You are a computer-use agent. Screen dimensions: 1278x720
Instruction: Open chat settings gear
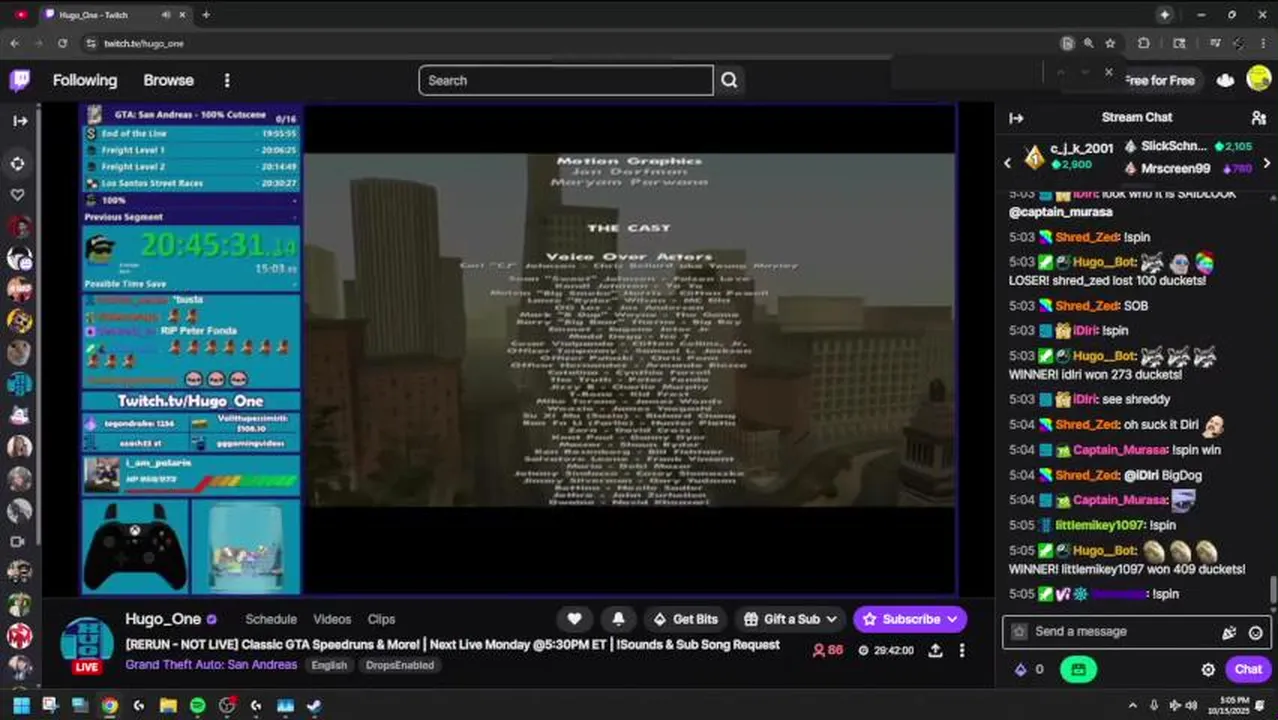coord(1208,670)
